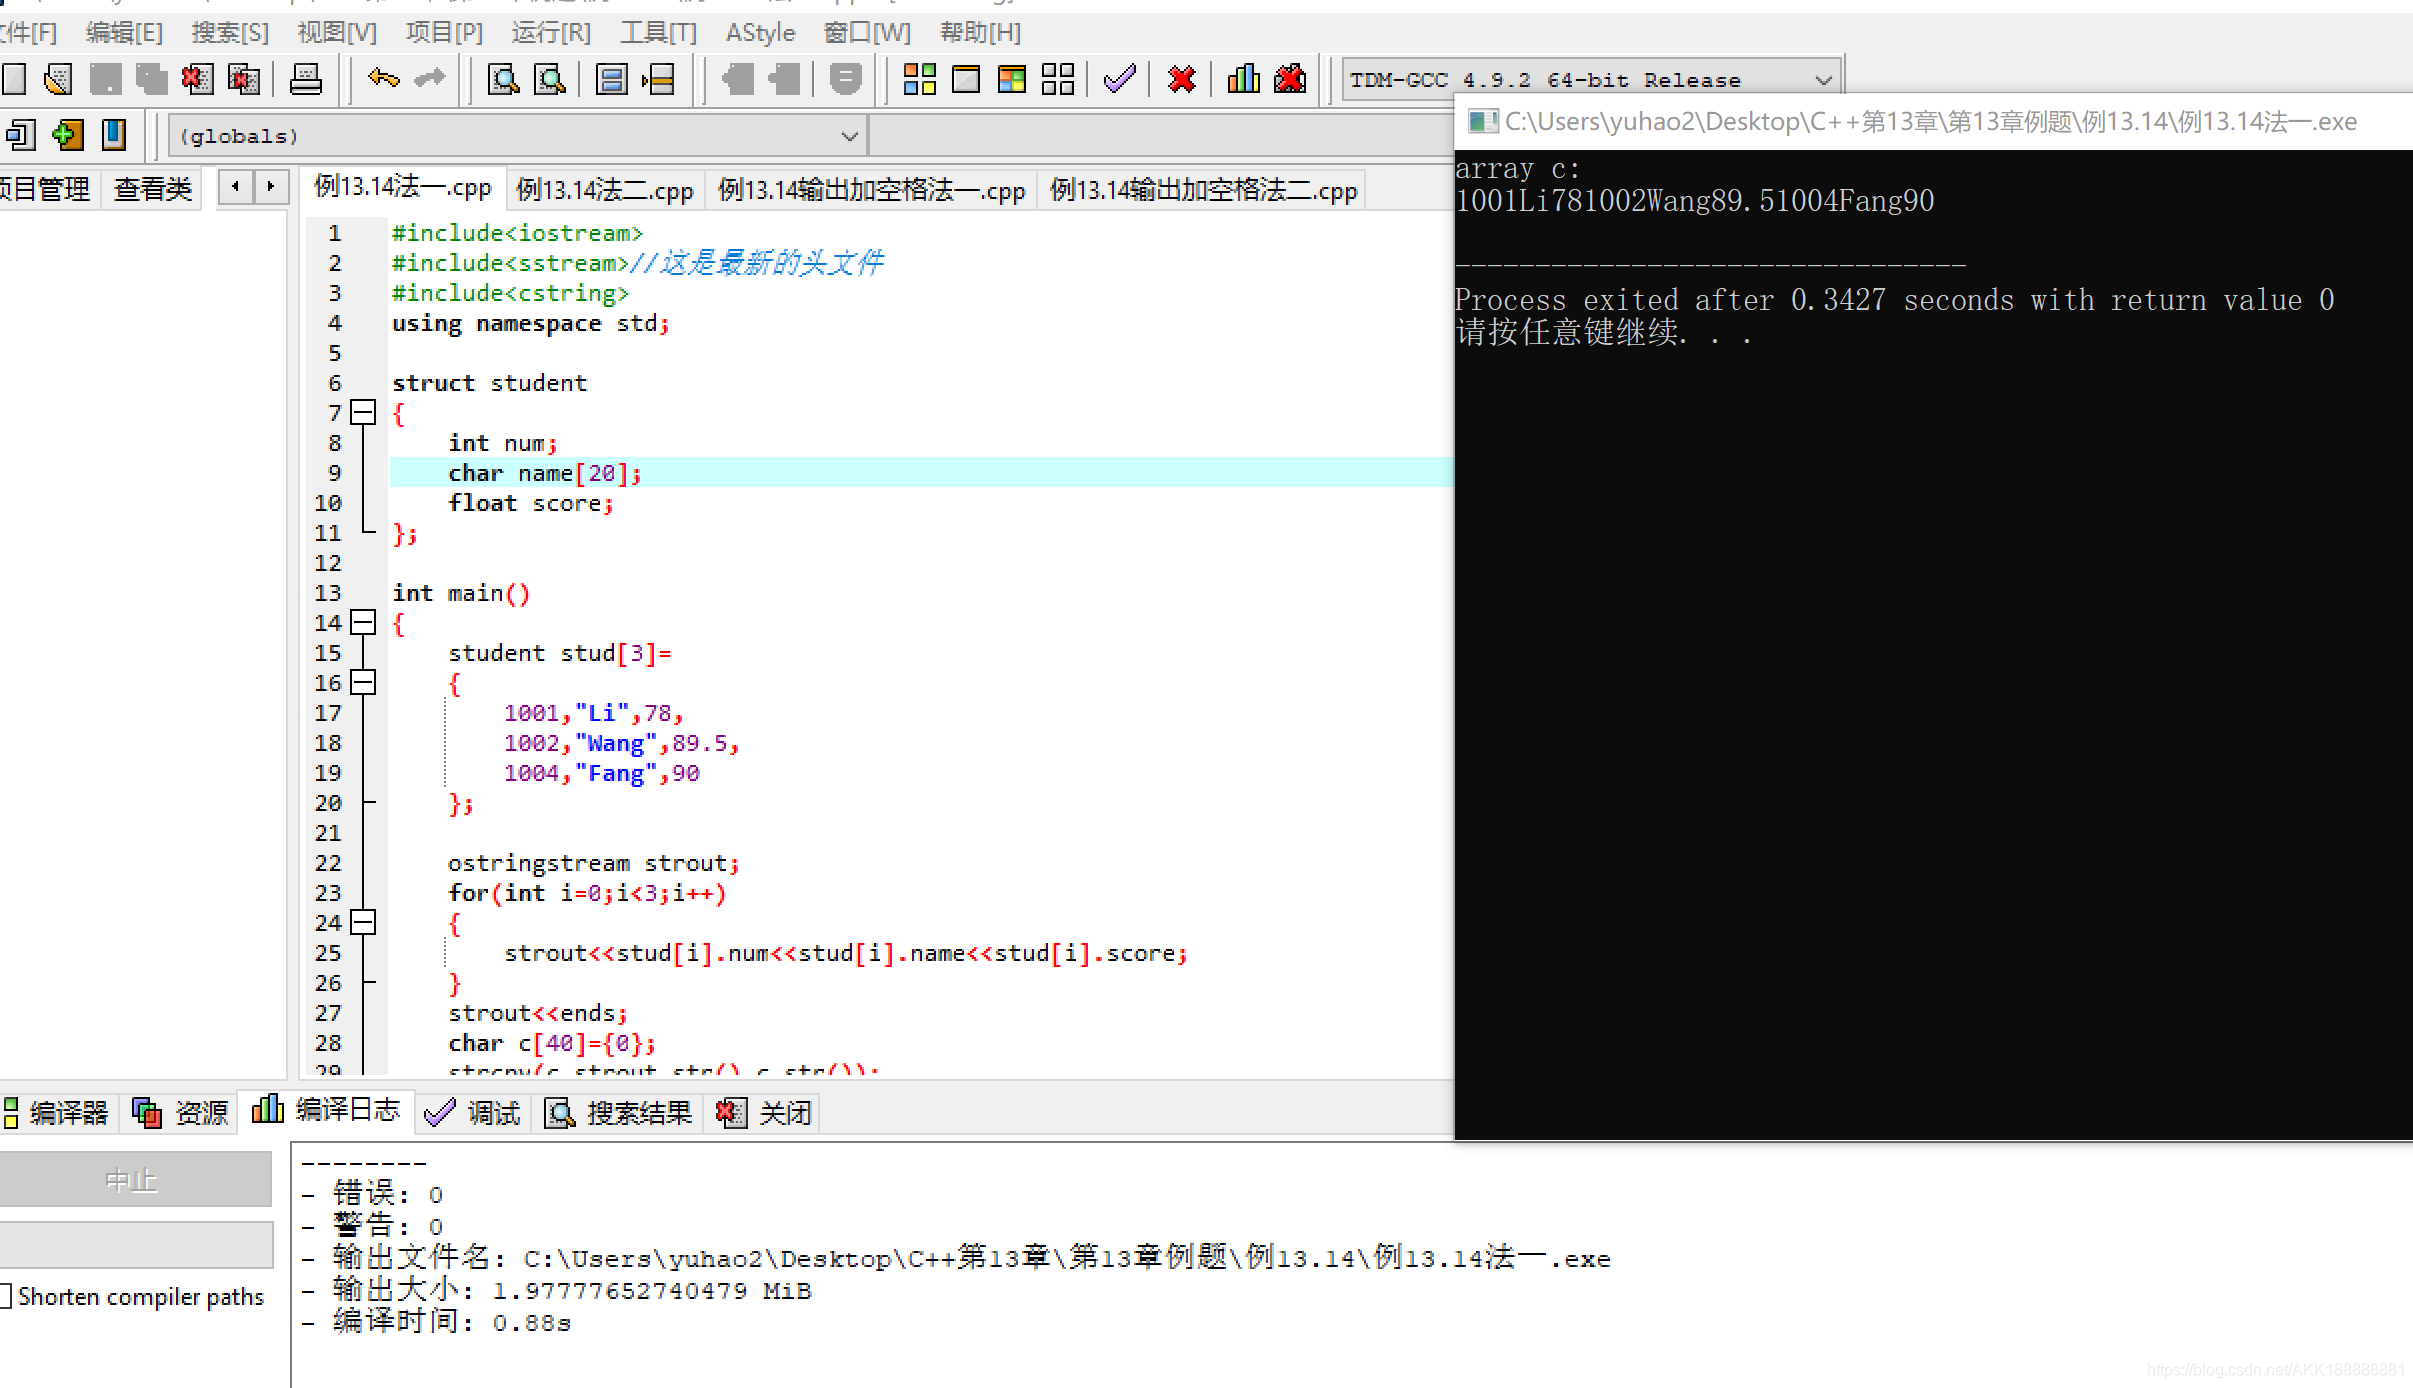Click the empty members dropdown beside (globals)
2413x1388 pixels.
(x=1162, y=136)
